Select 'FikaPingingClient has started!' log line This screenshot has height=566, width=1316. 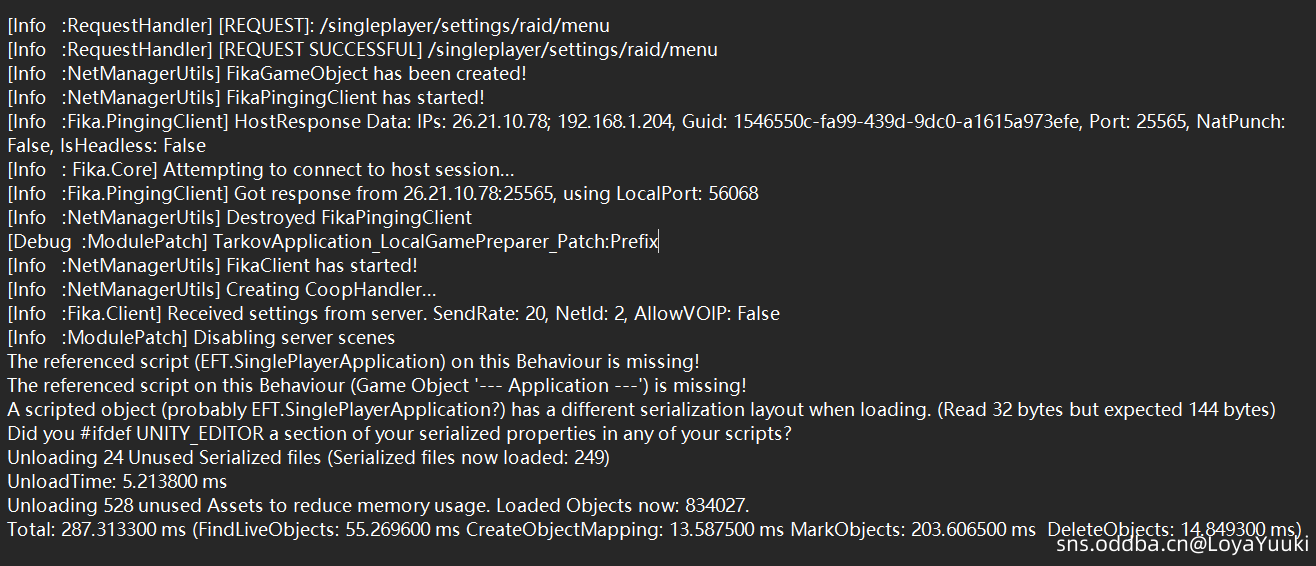[x=246, y=98]
